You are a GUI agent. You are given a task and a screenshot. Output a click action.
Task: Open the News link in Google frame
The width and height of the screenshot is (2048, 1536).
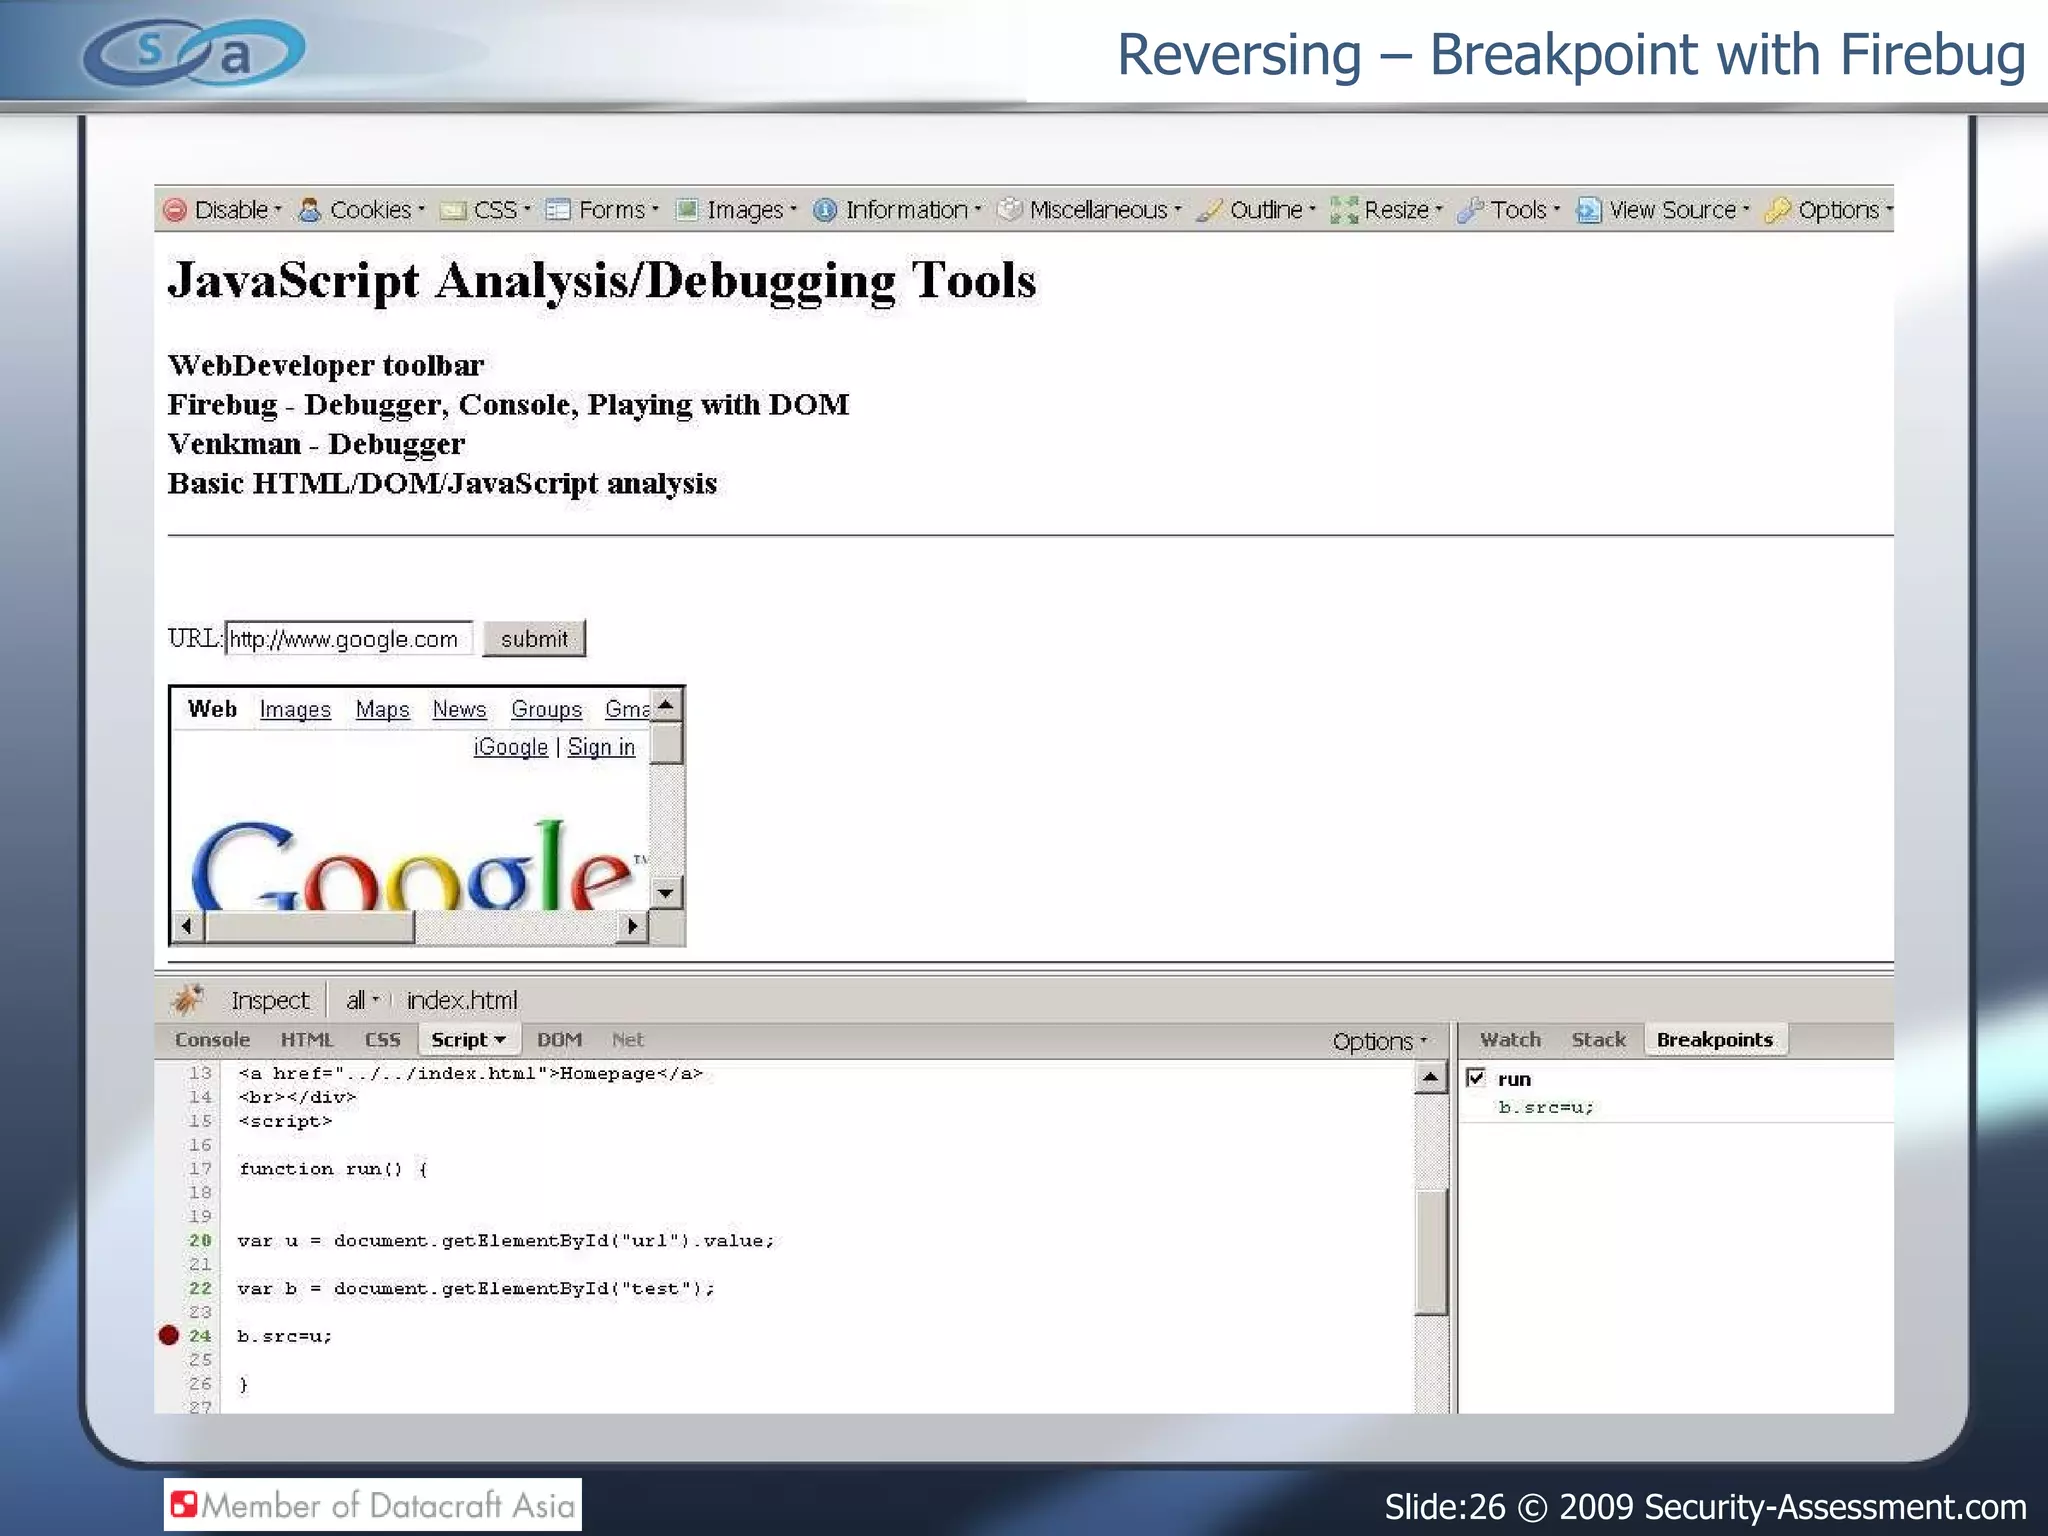459,709
